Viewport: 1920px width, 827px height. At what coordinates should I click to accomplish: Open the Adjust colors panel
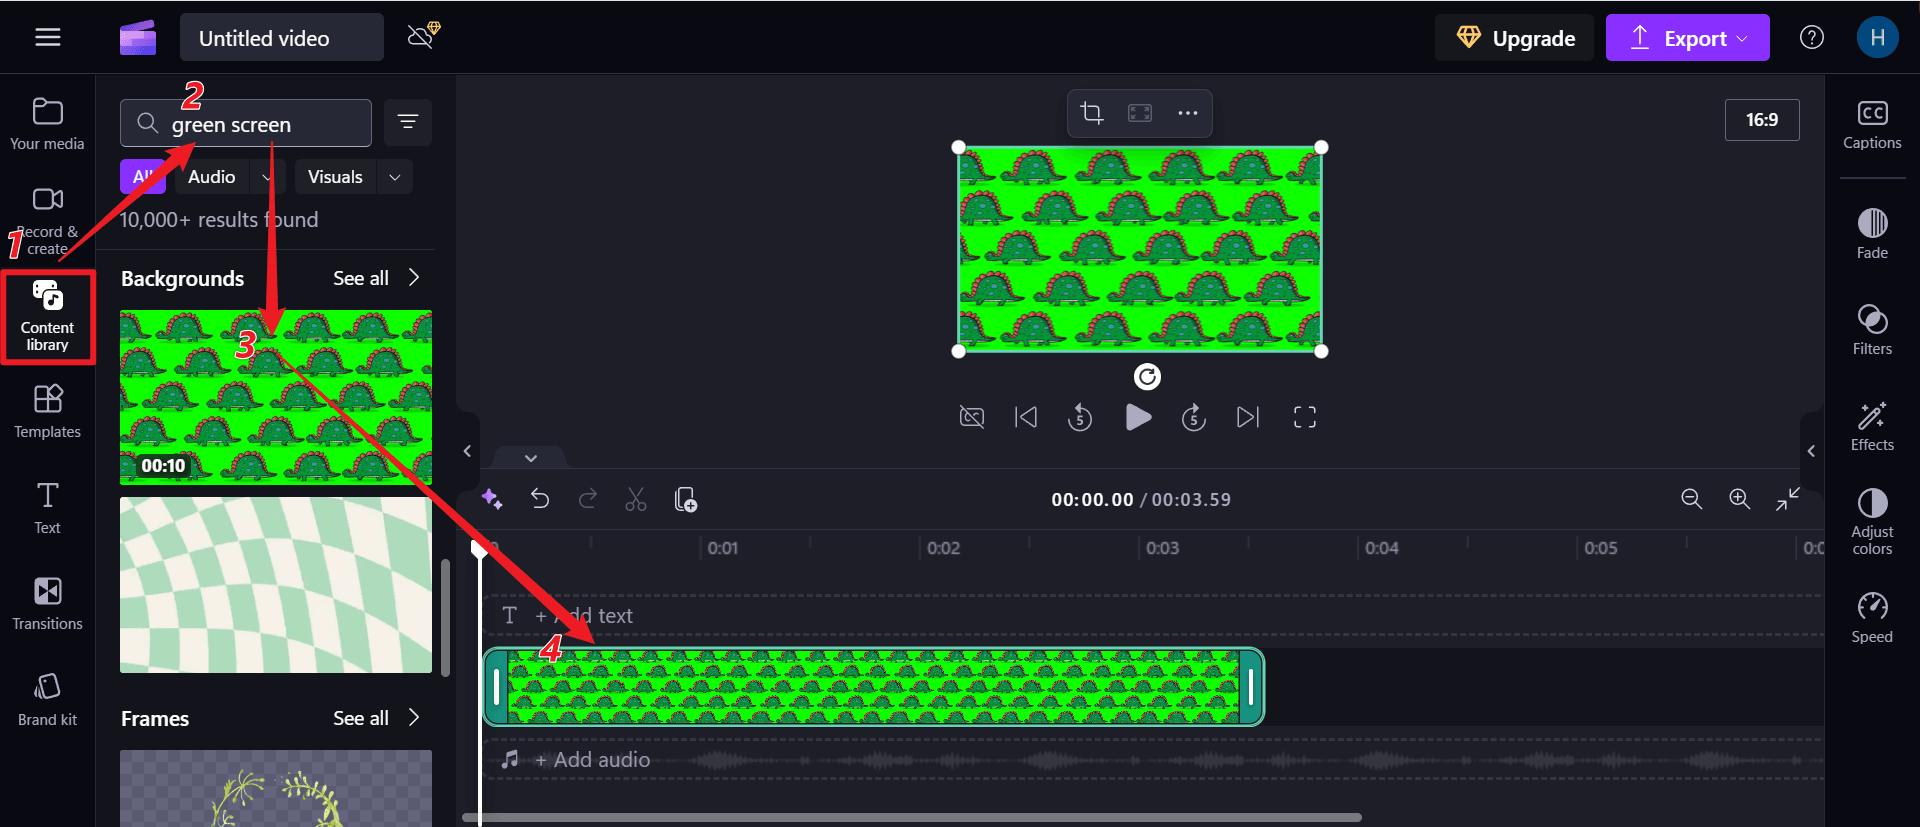[1872, 521]
